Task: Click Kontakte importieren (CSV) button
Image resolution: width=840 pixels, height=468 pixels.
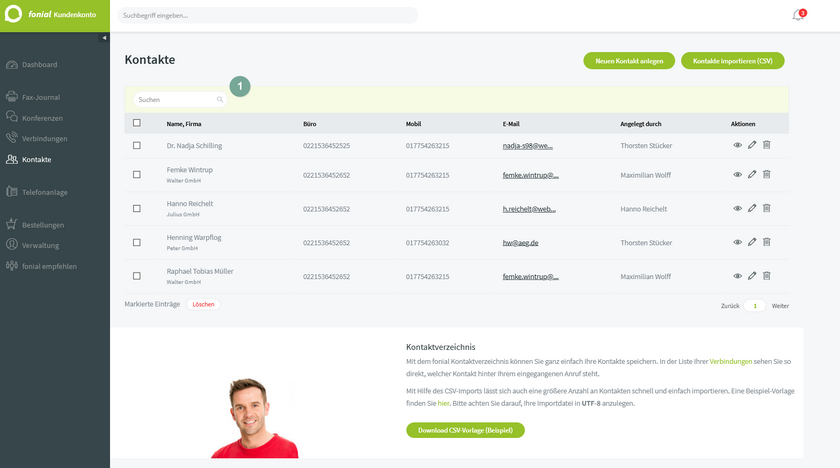Action: pyautogui.click(x=732, y=61)
